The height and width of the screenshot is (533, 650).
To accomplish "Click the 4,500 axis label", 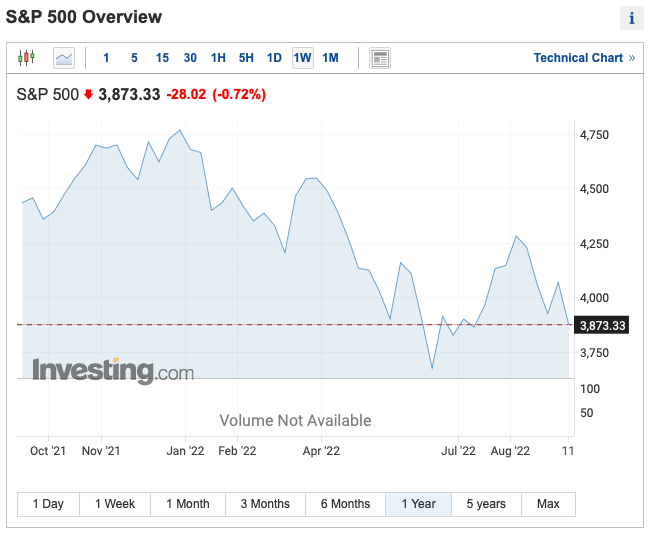I will point(594,189).
